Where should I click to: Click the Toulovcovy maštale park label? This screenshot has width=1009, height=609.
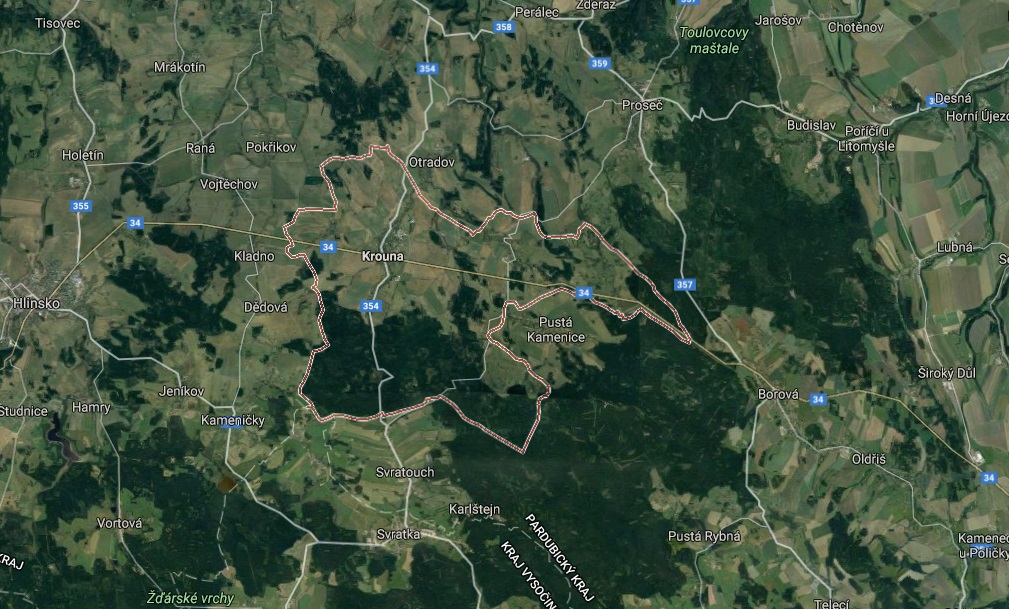pyautogui.click(x=714, y=40)
